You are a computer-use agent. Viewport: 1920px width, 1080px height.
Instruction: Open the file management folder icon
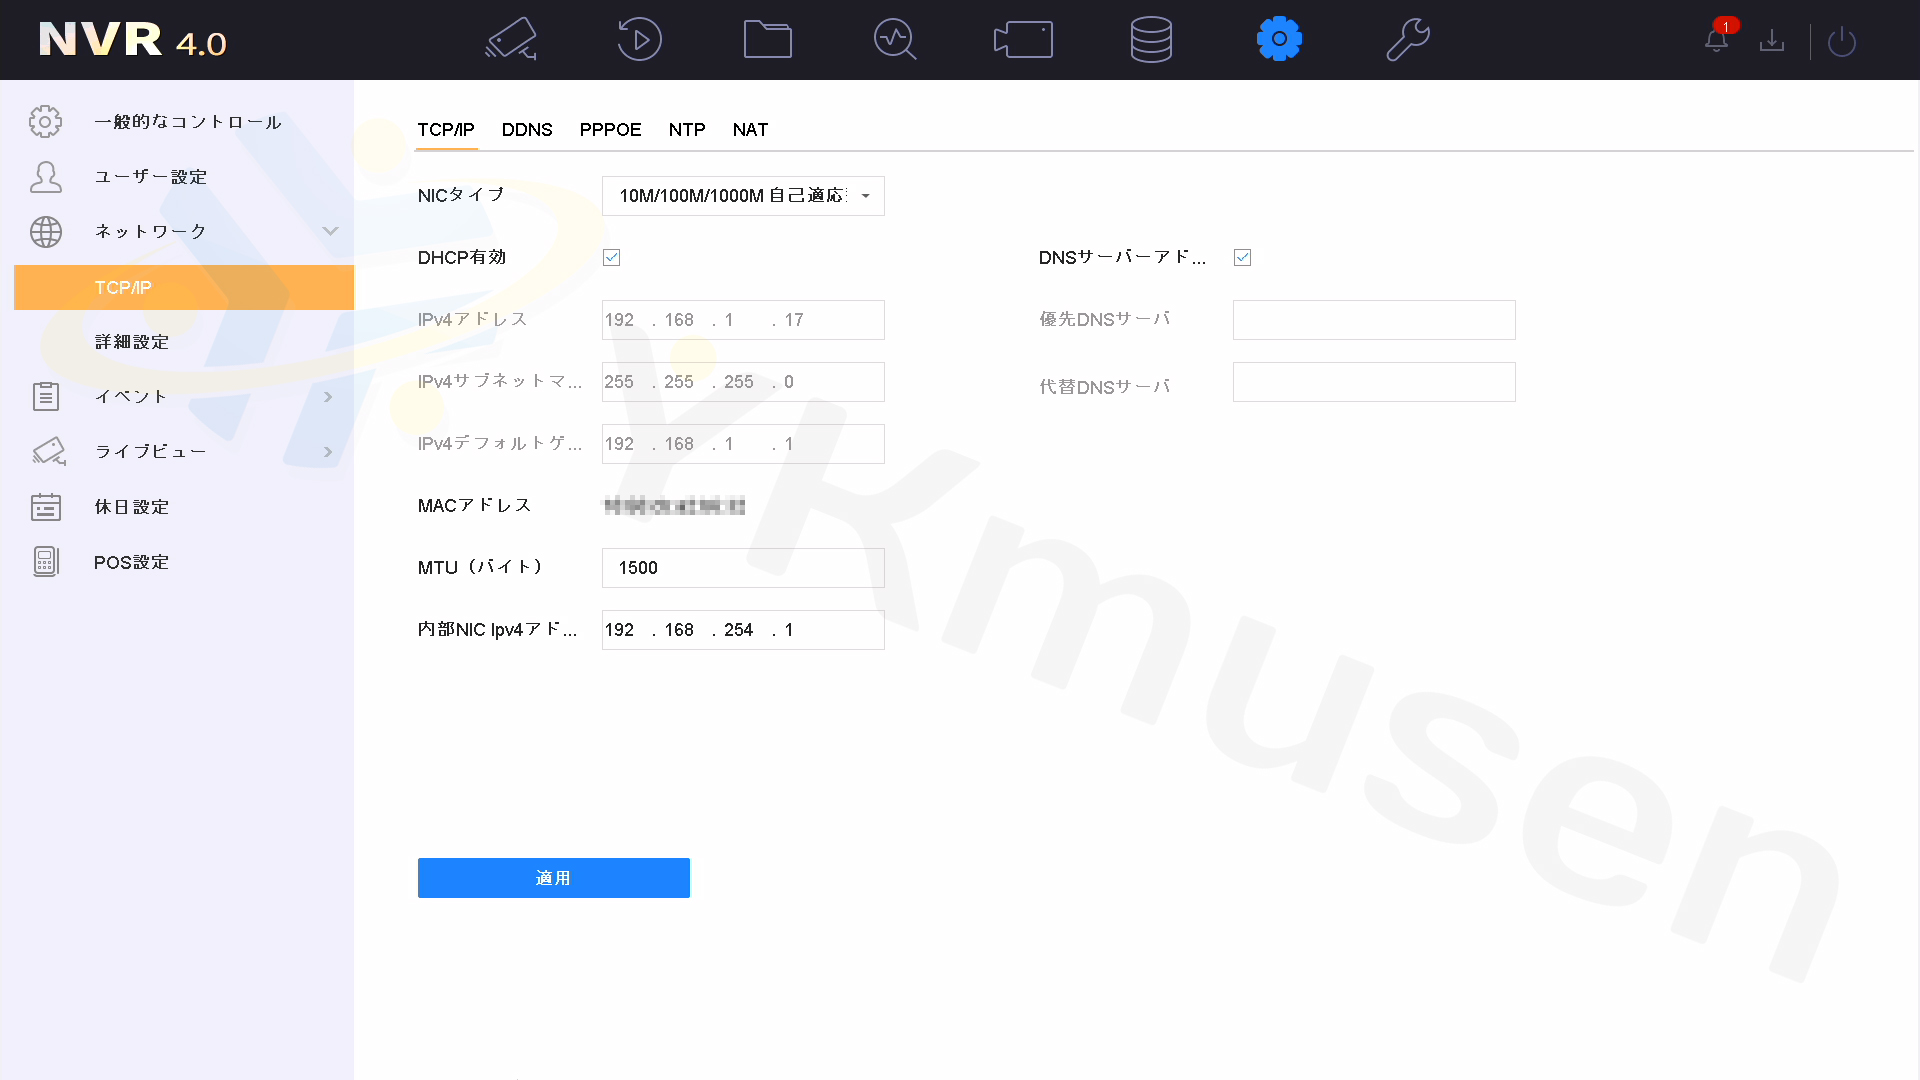pyautogui.click(x=767, y=40)
